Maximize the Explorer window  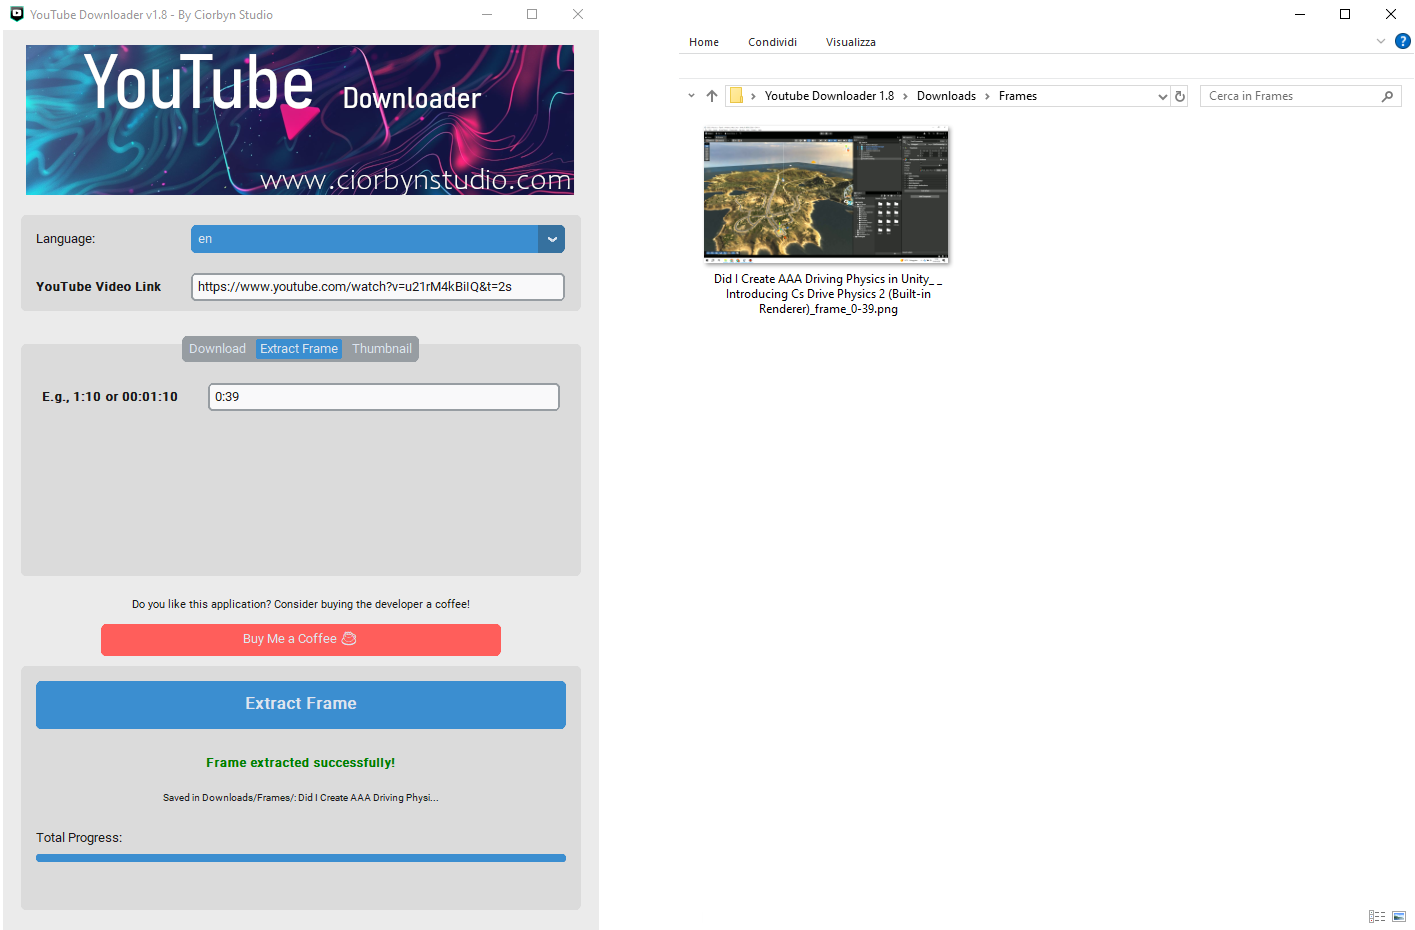1345,14
